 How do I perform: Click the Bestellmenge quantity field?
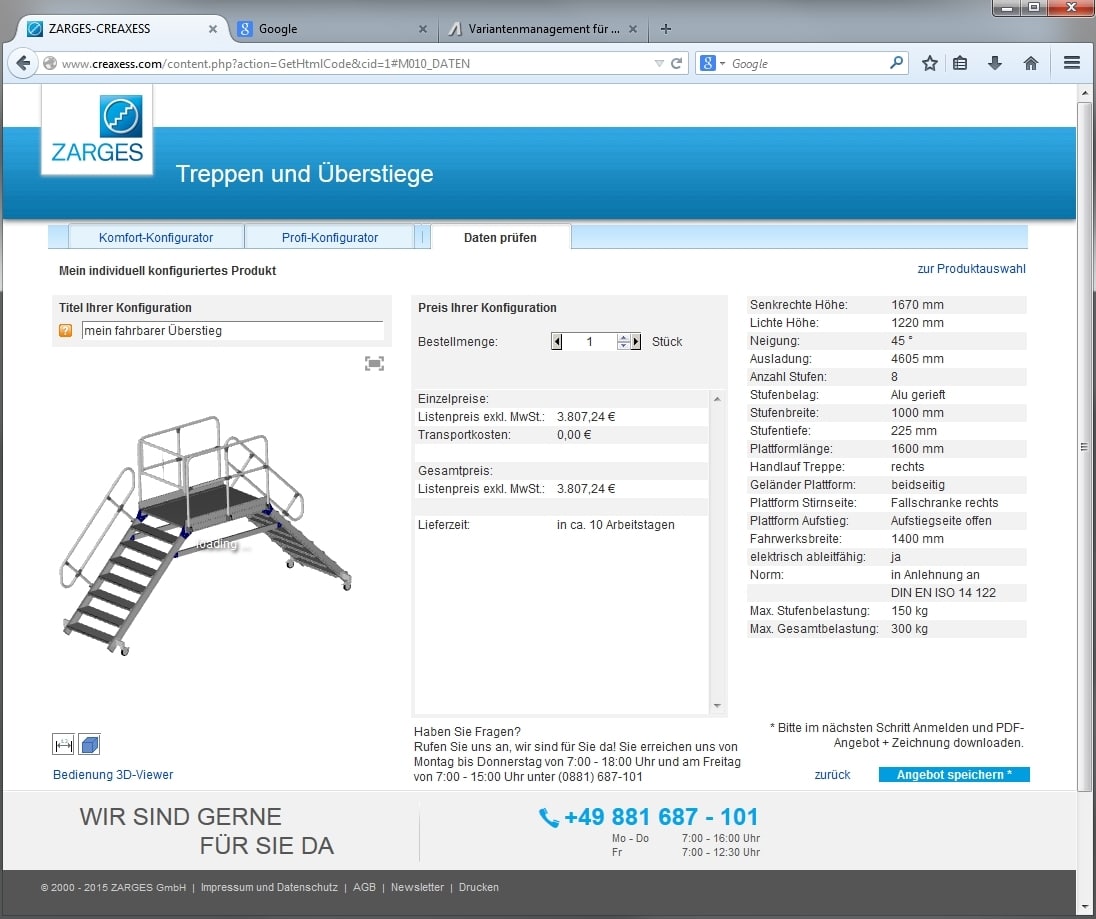[590, 342]
